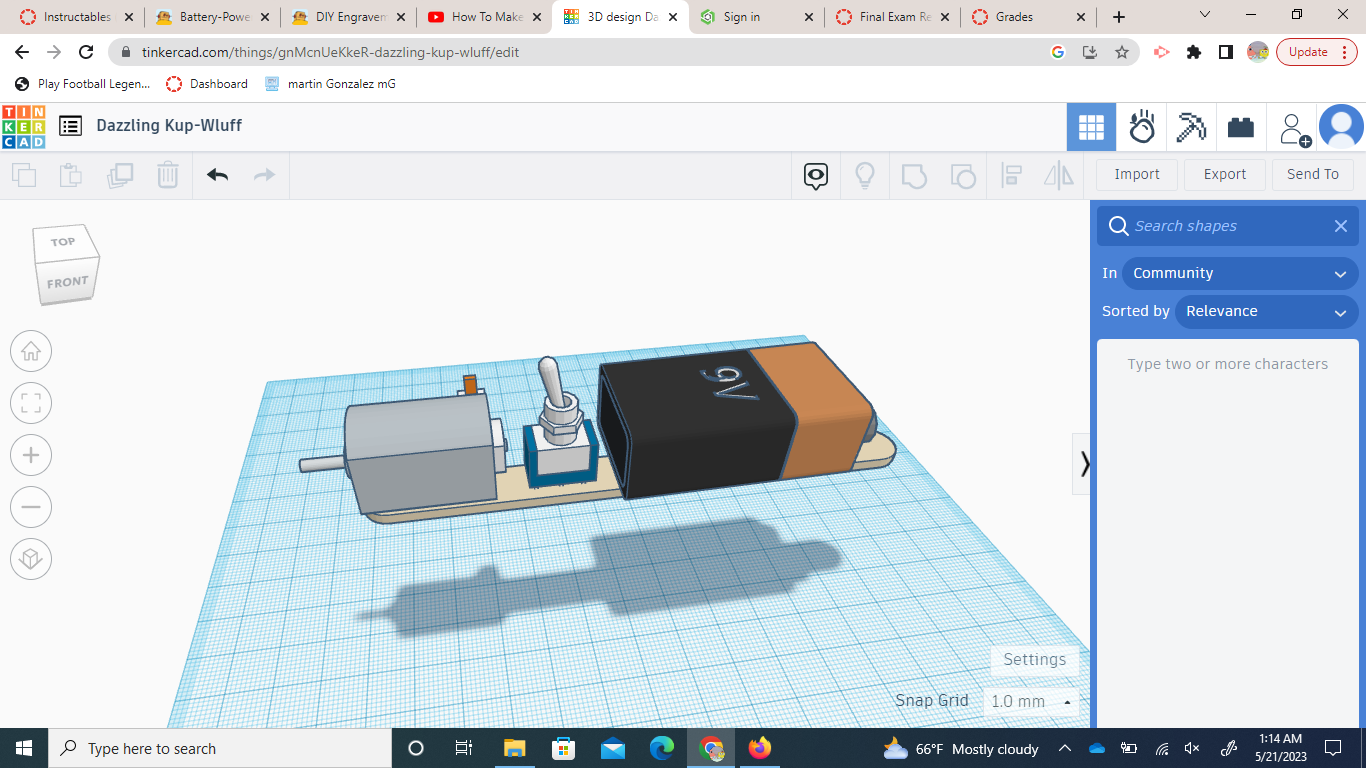Image resolution: width=1366 pixels, height=768 pixels.
Task: Group shapes using the group icon
Action: point(914,175)
